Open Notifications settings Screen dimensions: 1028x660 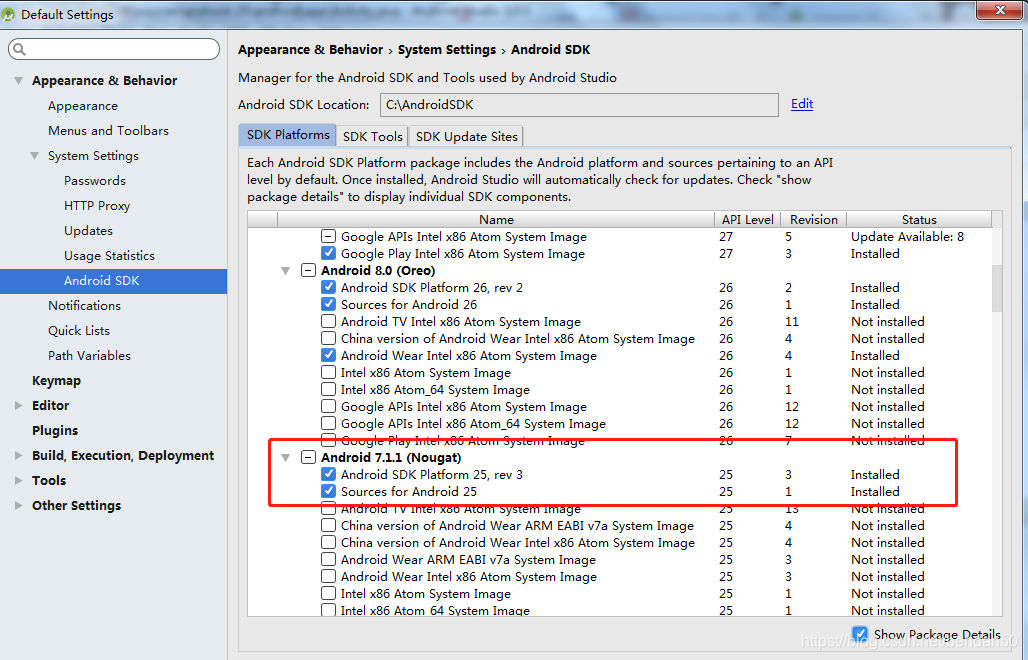pyautogui.click(x=84, y=305)
